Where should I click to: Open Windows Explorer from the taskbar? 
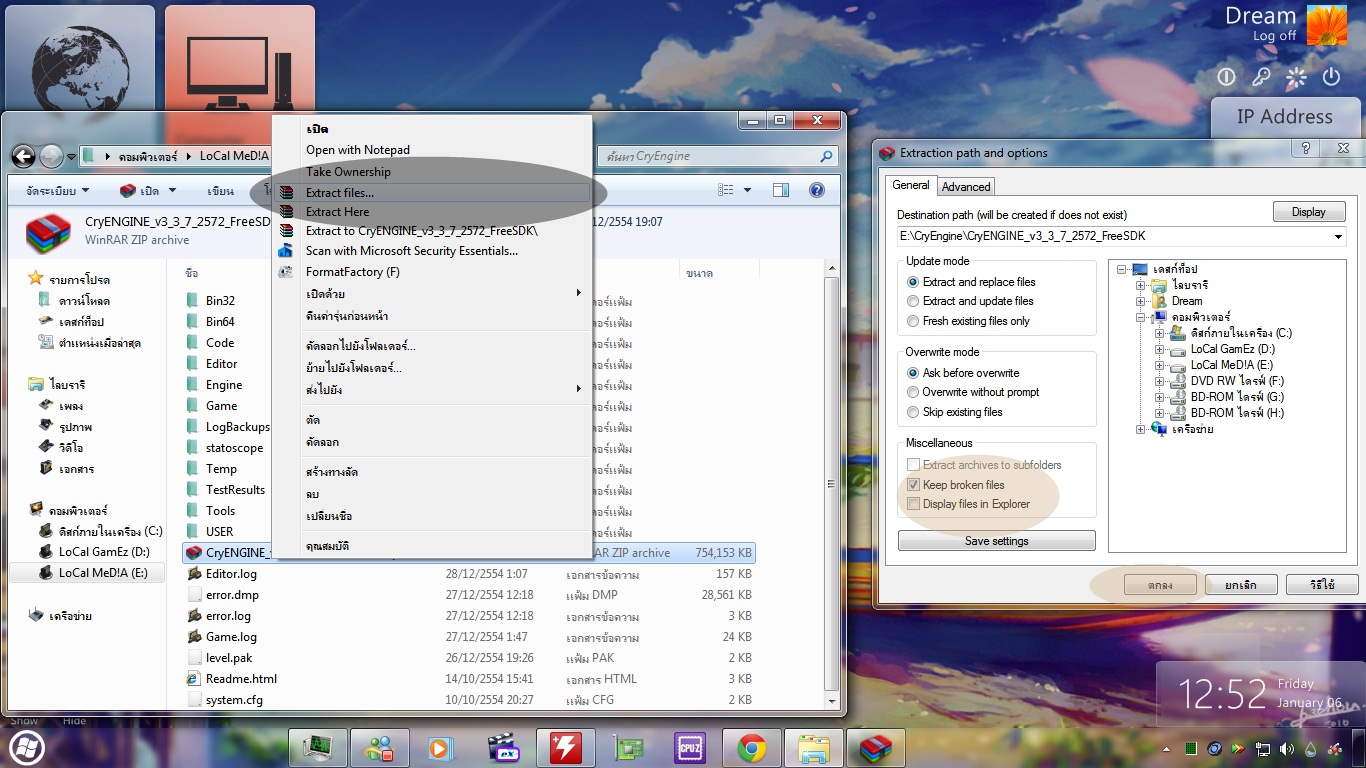click(814, 748)
